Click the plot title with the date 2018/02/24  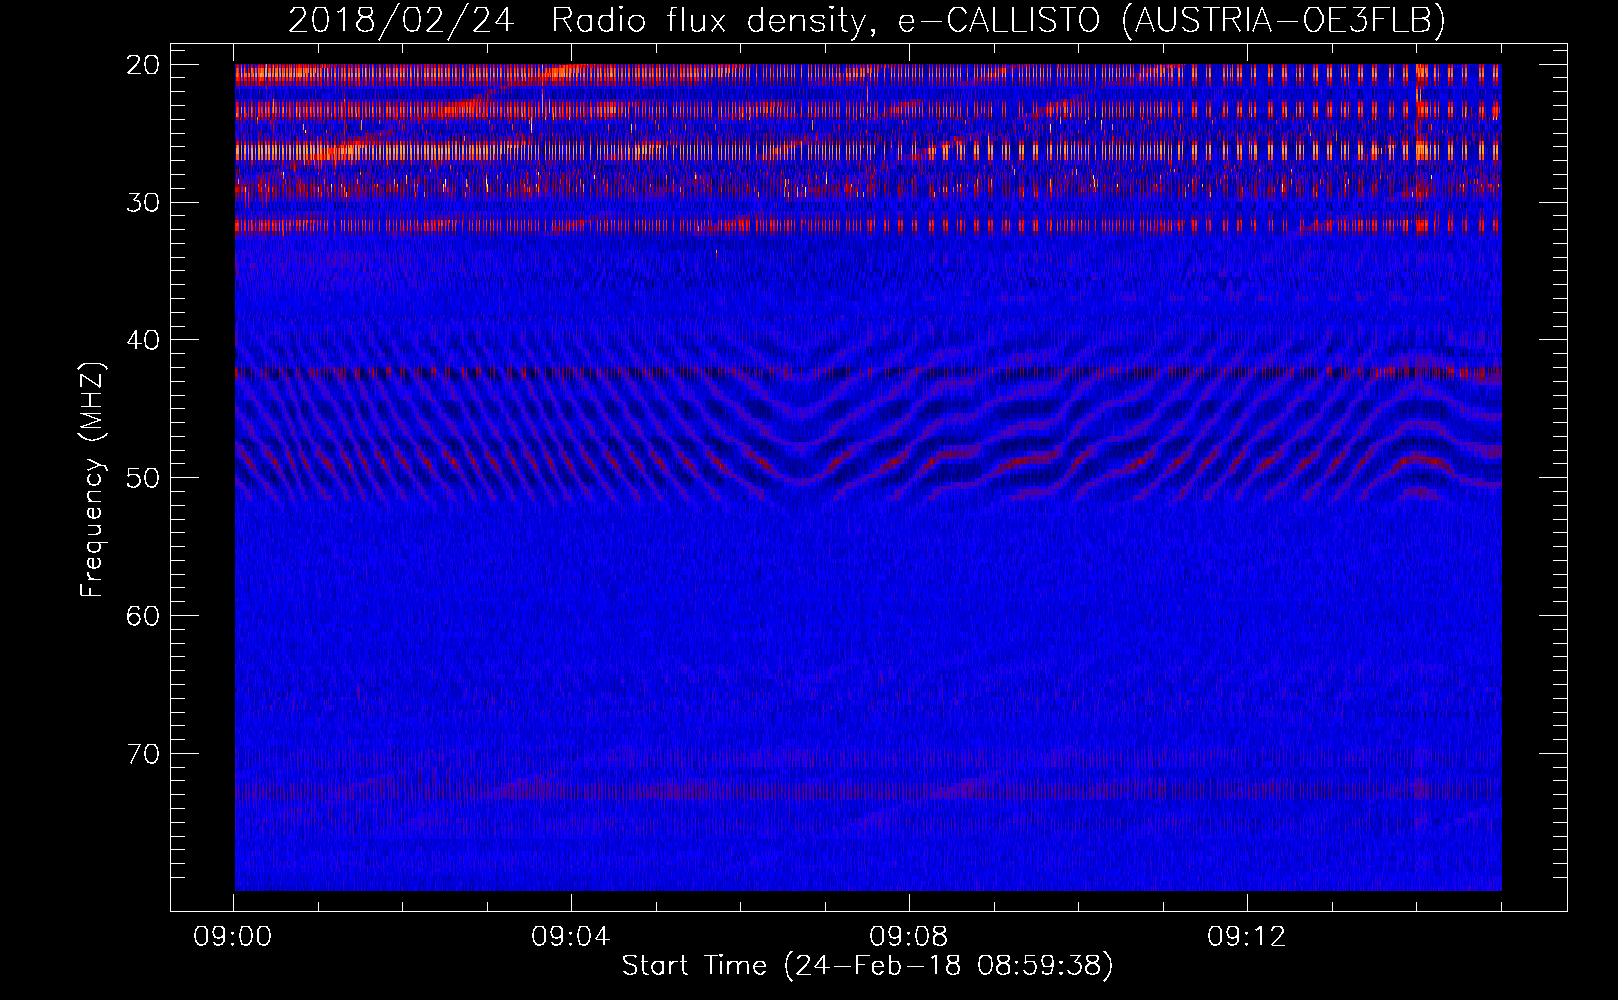point(867,20)
